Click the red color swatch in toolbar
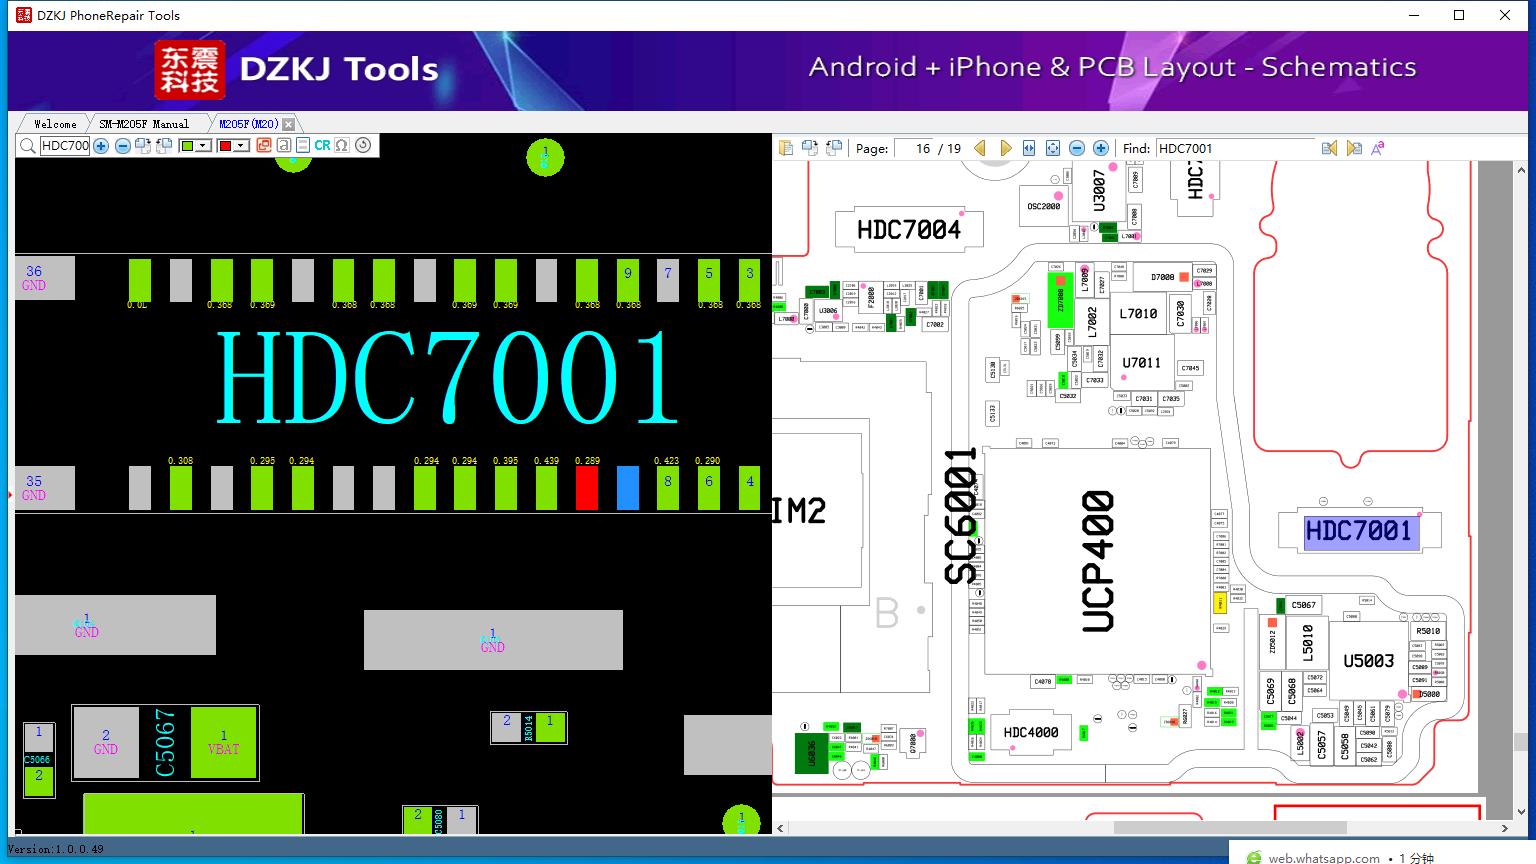The height and width of the screenshot is (864, 1536). pyautogui.click(x=225, y=146)
